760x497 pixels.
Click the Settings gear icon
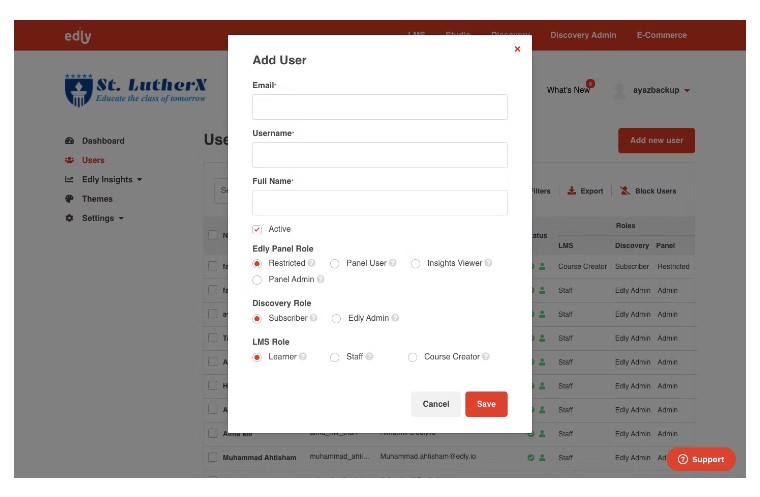(69, 218)
